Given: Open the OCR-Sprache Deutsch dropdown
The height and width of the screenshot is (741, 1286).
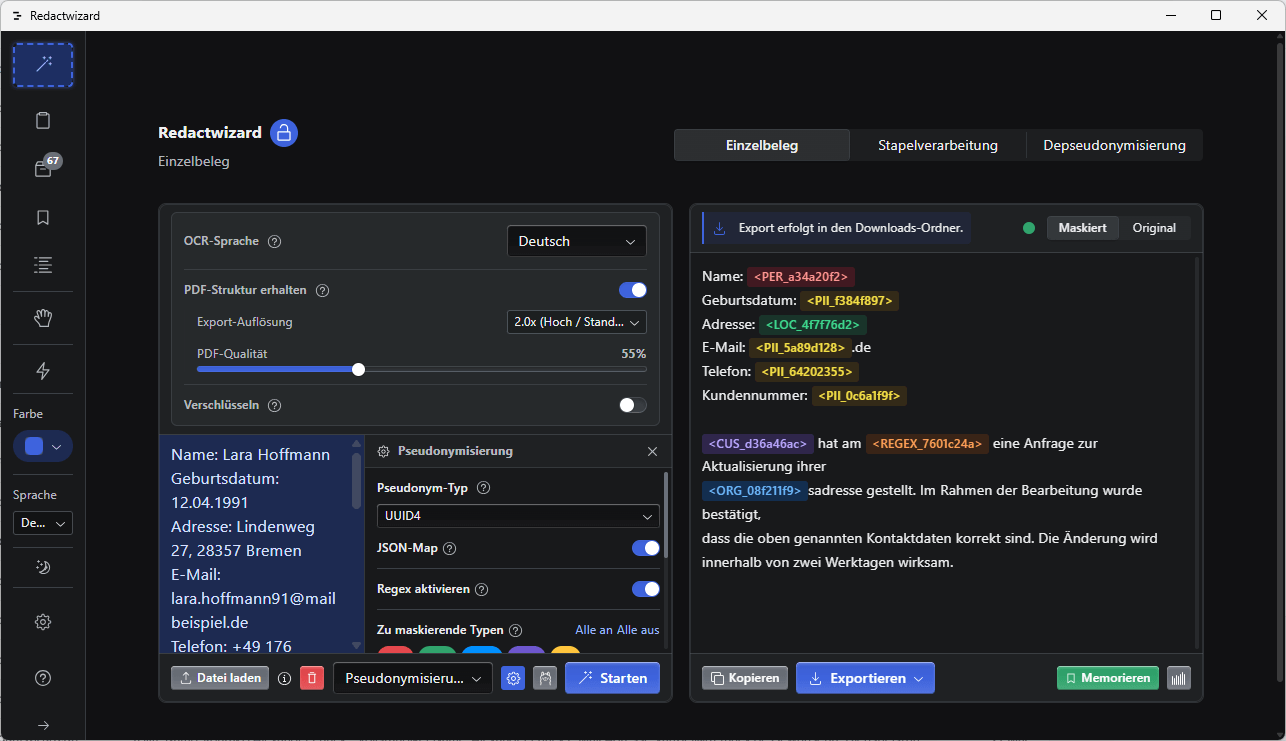Looking at the screenshot, I should click(x=577, y=241).
